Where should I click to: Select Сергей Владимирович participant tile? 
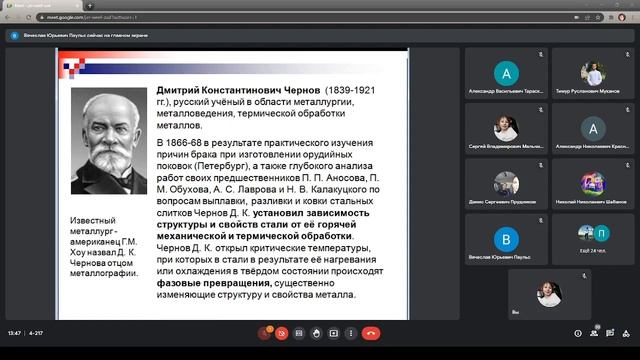pos(506,129)
